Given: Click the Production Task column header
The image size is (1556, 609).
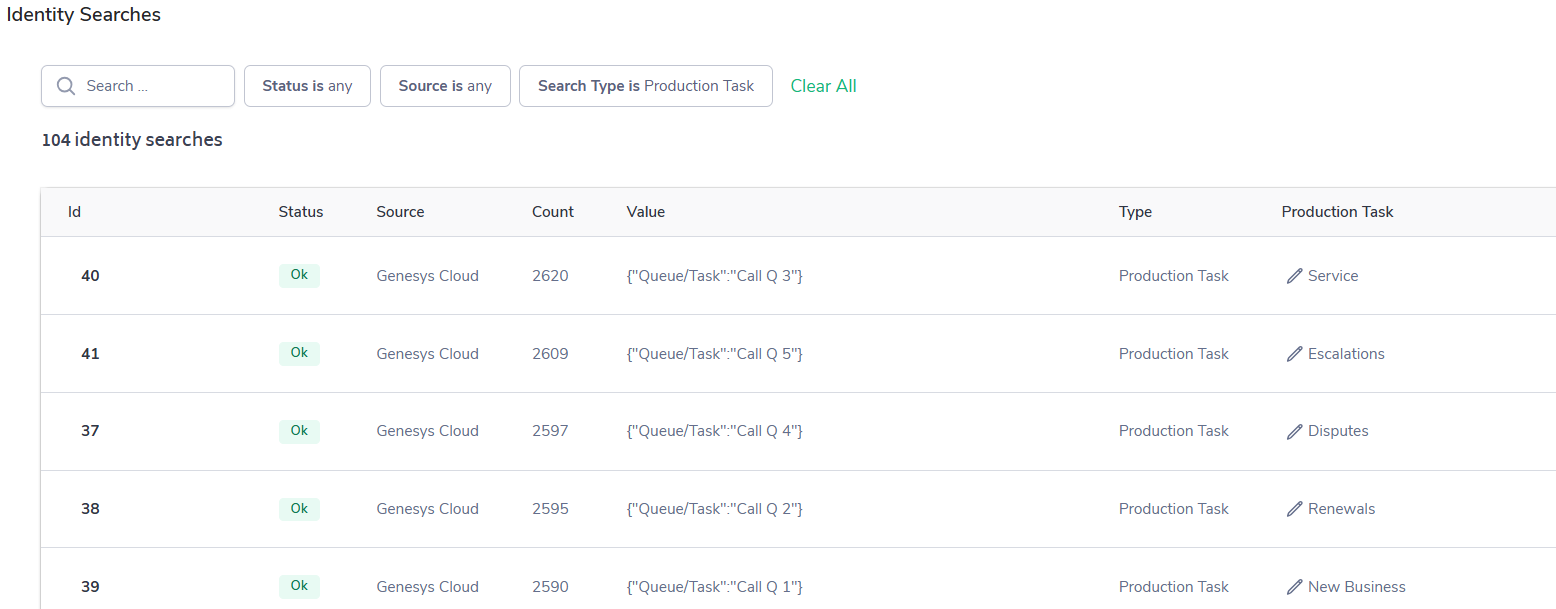Looking at the screenshot, I should pos(1337,212).
